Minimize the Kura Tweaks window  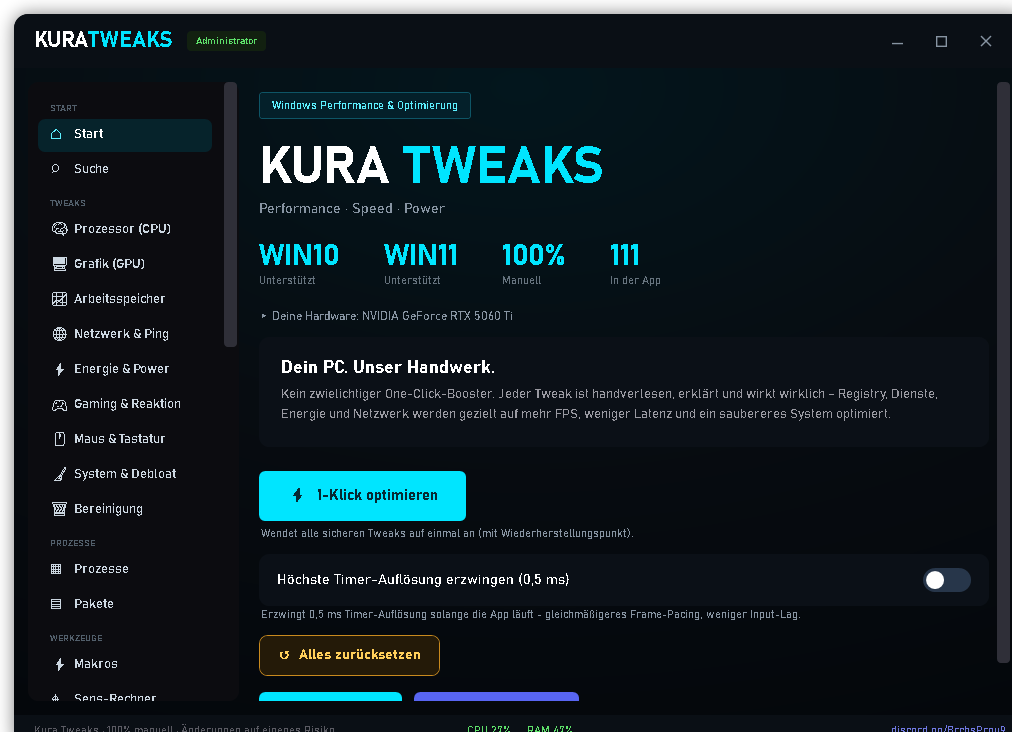(x=897, y=41)
